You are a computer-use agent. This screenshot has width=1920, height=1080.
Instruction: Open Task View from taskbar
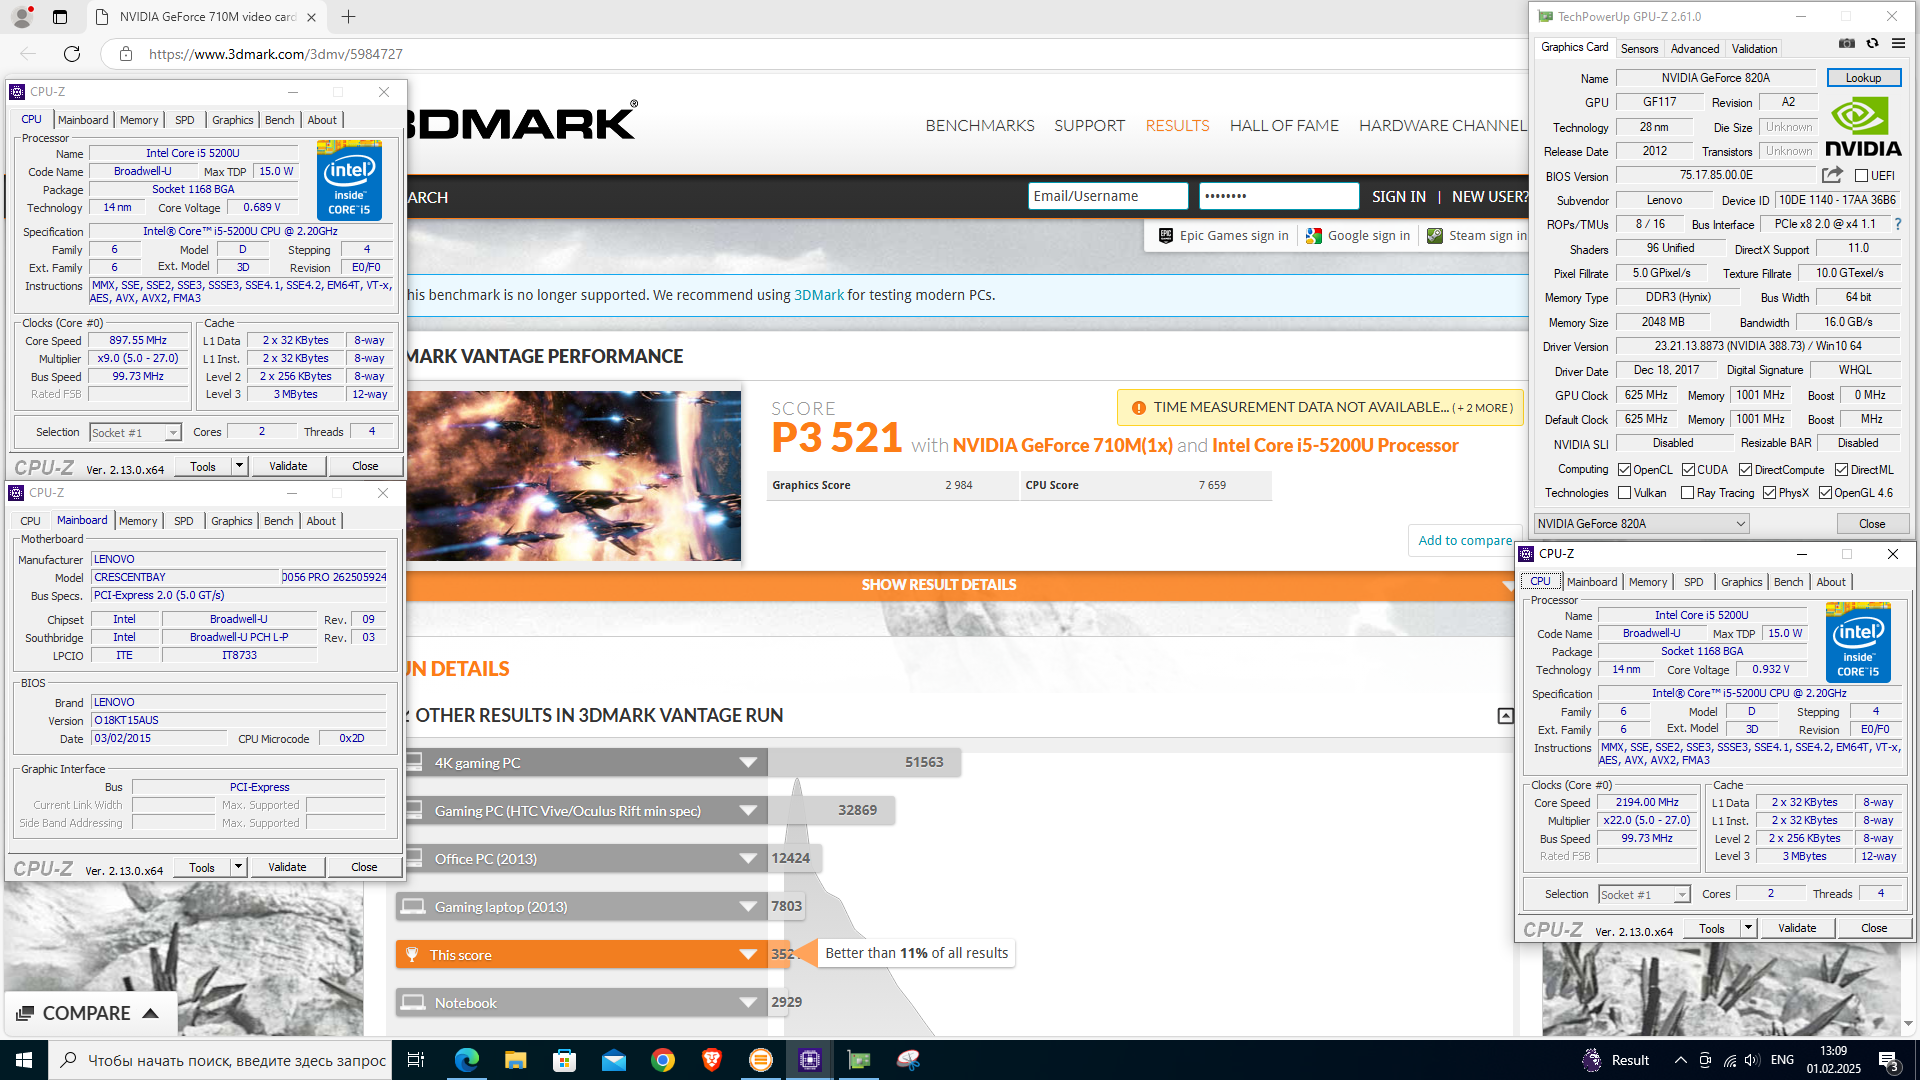416,1060
